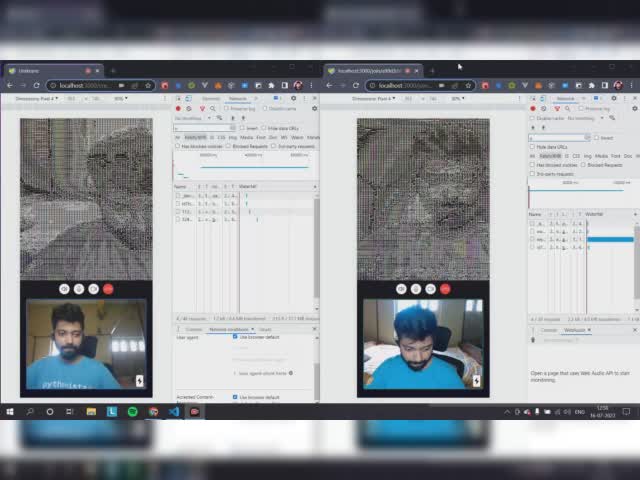Open network conditions icon in right DevTools
This screenshot has width=640, height=480.
pos(612,118)
